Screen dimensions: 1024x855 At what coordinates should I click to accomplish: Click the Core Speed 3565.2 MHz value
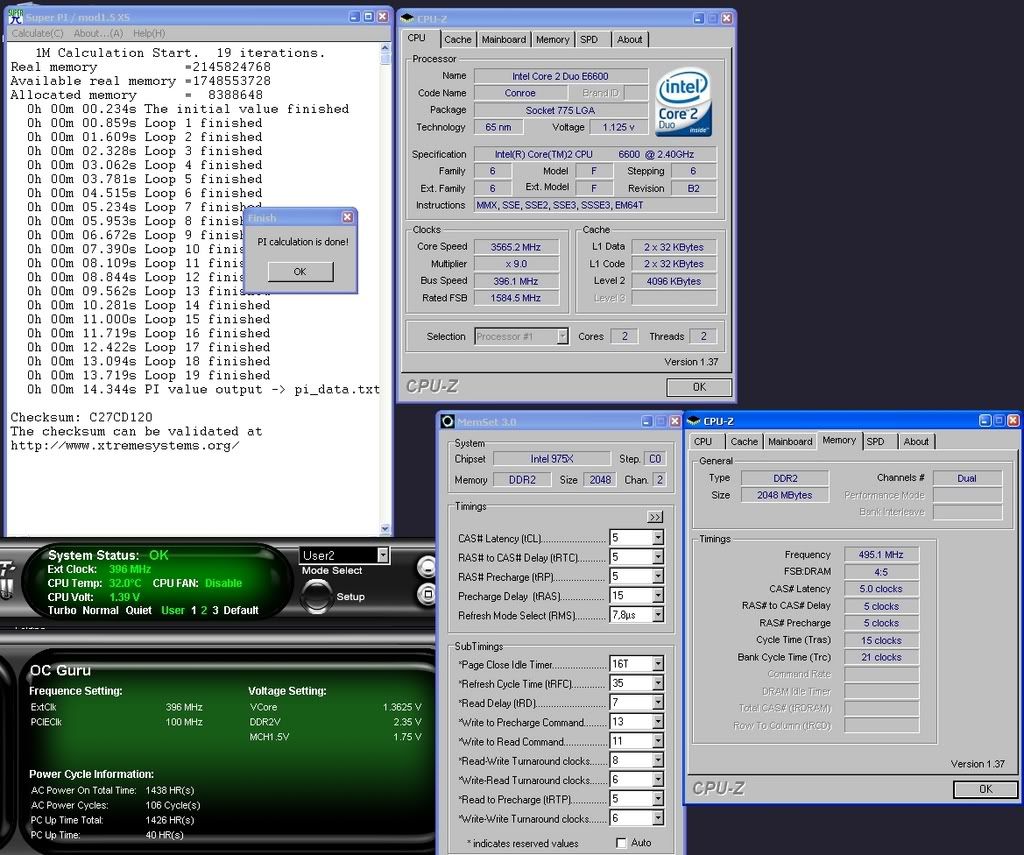coord(516,247)
